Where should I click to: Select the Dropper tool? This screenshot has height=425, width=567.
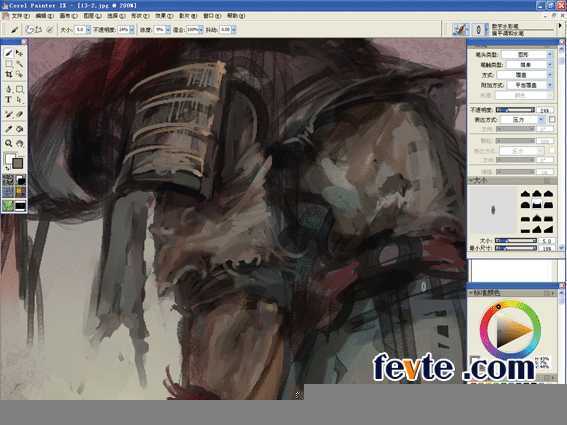tap(9, 129)
